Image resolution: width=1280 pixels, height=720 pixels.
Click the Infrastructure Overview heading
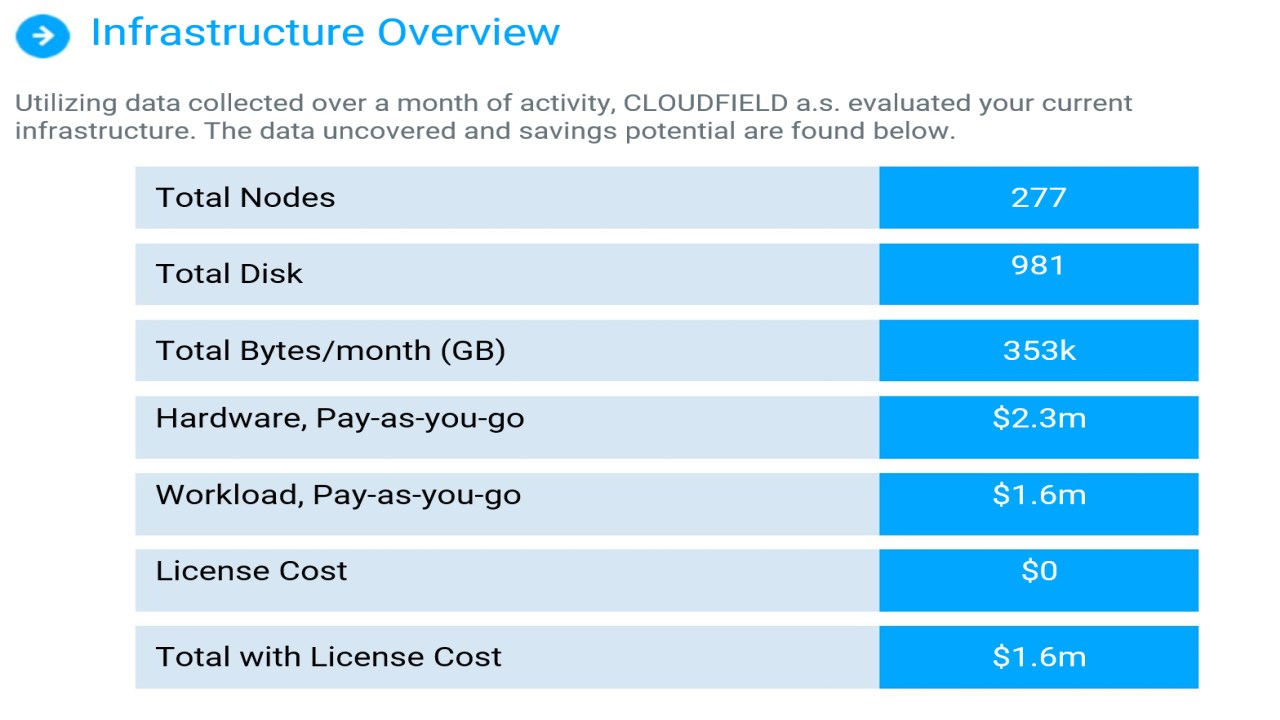pos(325,33)
